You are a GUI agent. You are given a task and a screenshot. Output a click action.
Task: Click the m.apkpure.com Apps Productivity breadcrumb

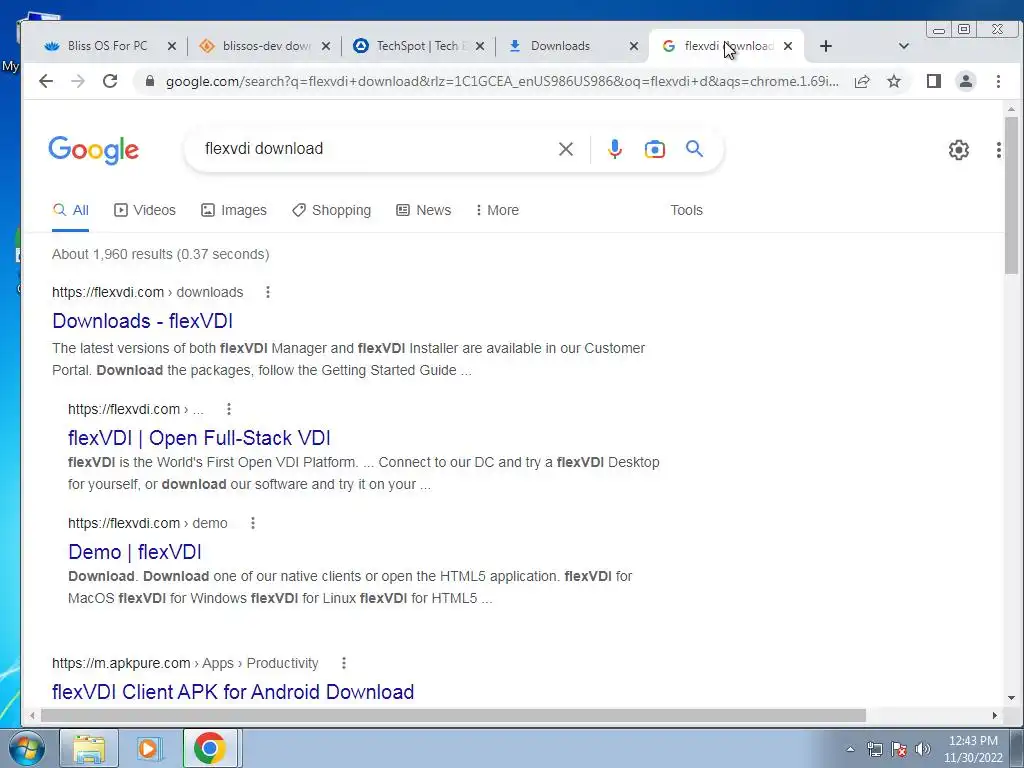tap(185, 663)
